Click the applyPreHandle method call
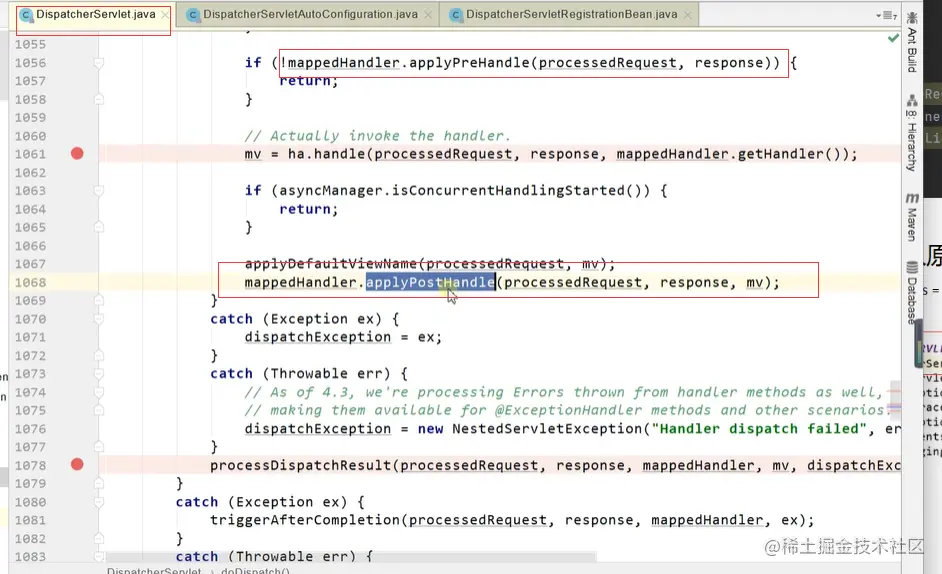Viewport: 942px width, 574px height. click(469, 63)
